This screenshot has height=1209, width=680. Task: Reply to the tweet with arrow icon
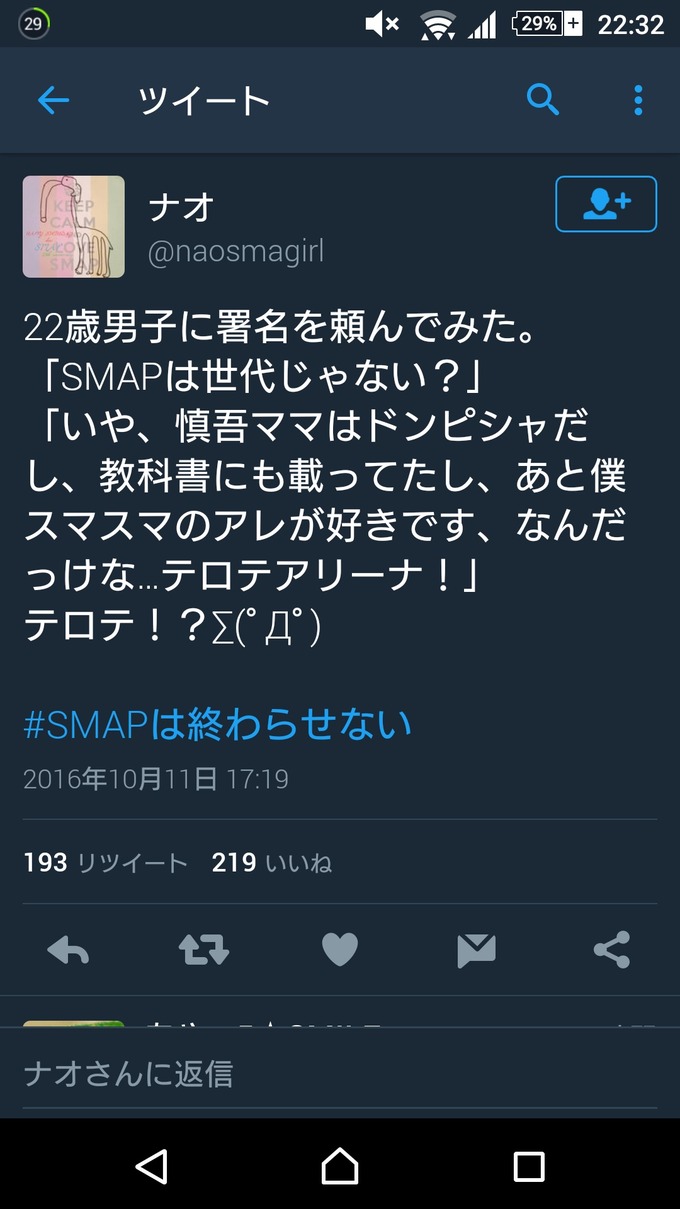tap(68, 949)
